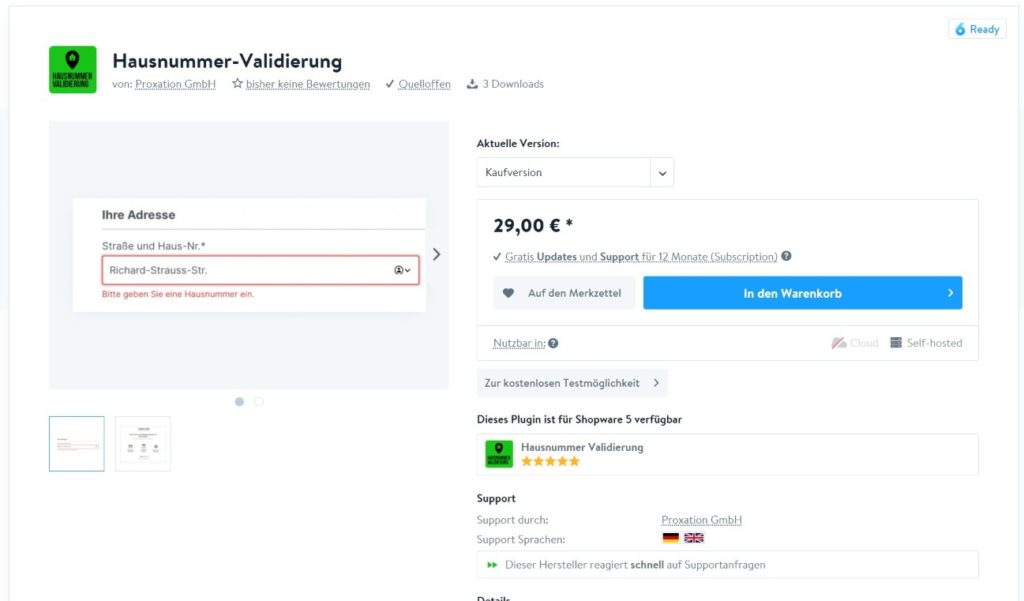This screenshot has width=1024, height=601.
Task: Show next screenshot with the right chevron
Action: [436, 254]
